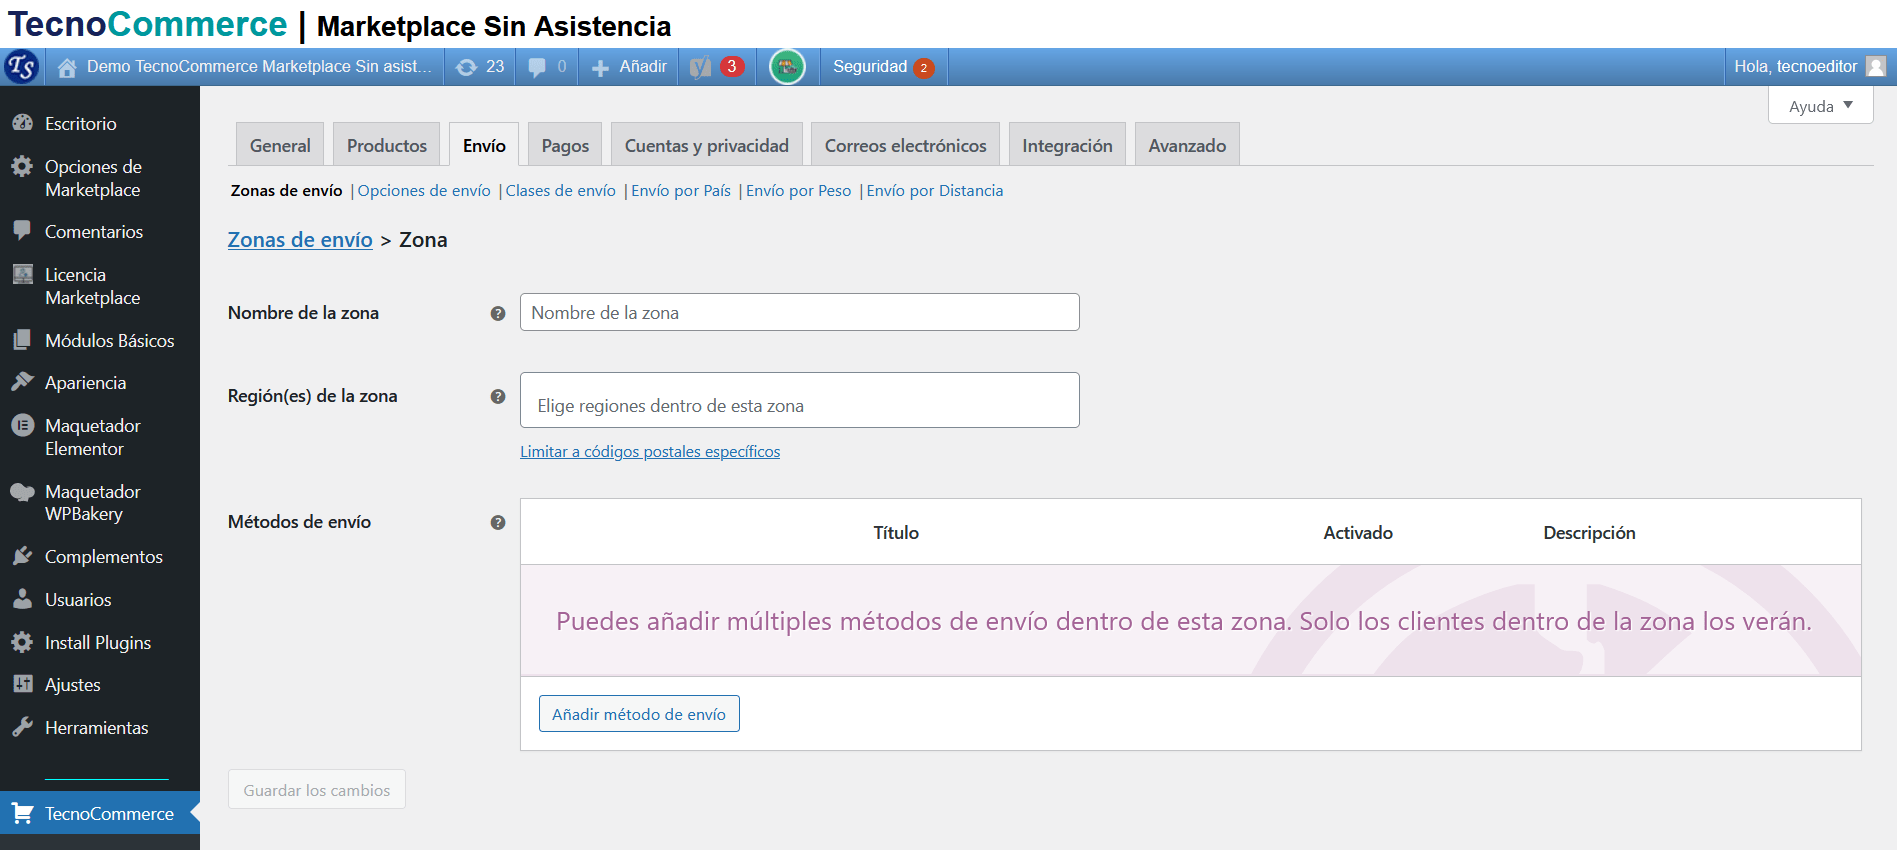Open Envío por Distancia section
Image resolution: width=1897 pixels, height=850 pixels.
coord(934,190)
